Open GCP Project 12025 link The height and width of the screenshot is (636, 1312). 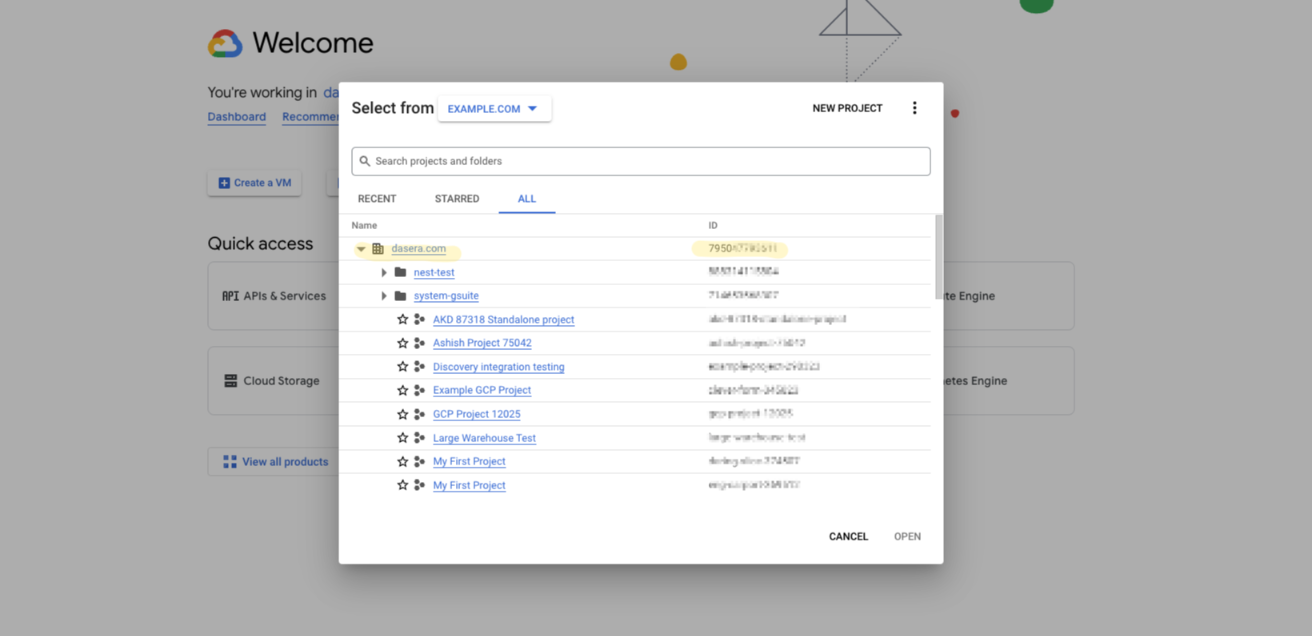point(476,414)
